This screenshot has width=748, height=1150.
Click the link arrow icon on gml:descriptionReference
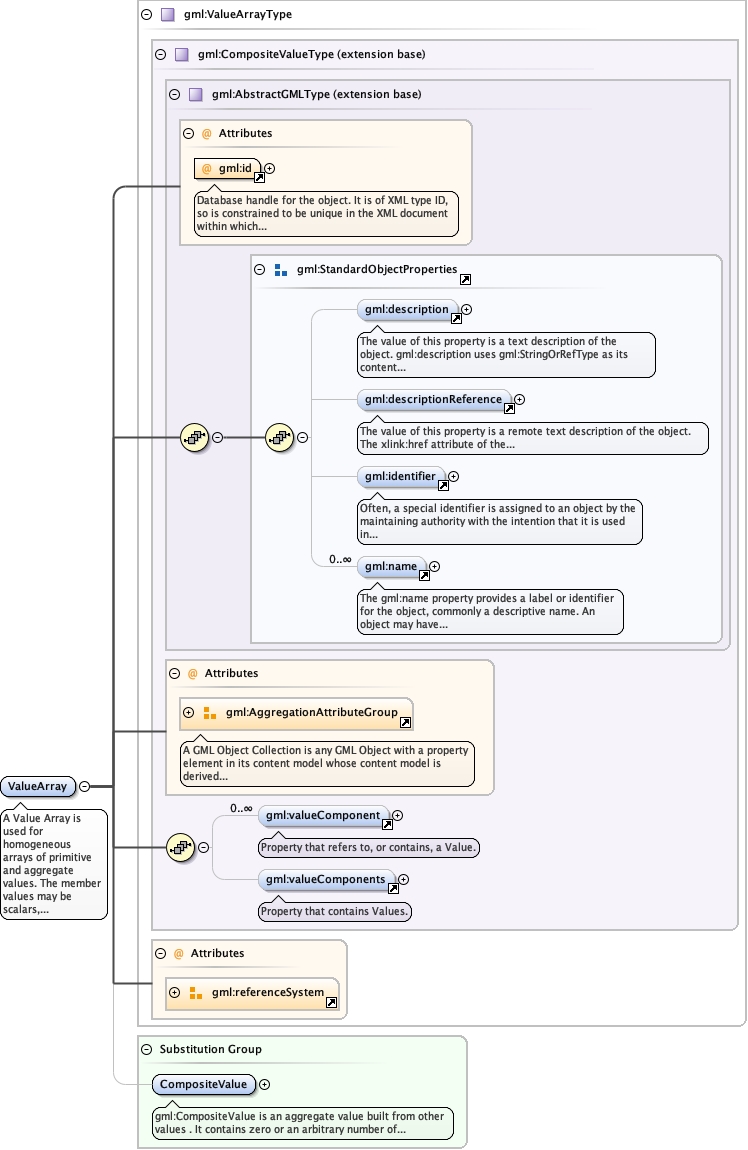[x=509, y=408]
